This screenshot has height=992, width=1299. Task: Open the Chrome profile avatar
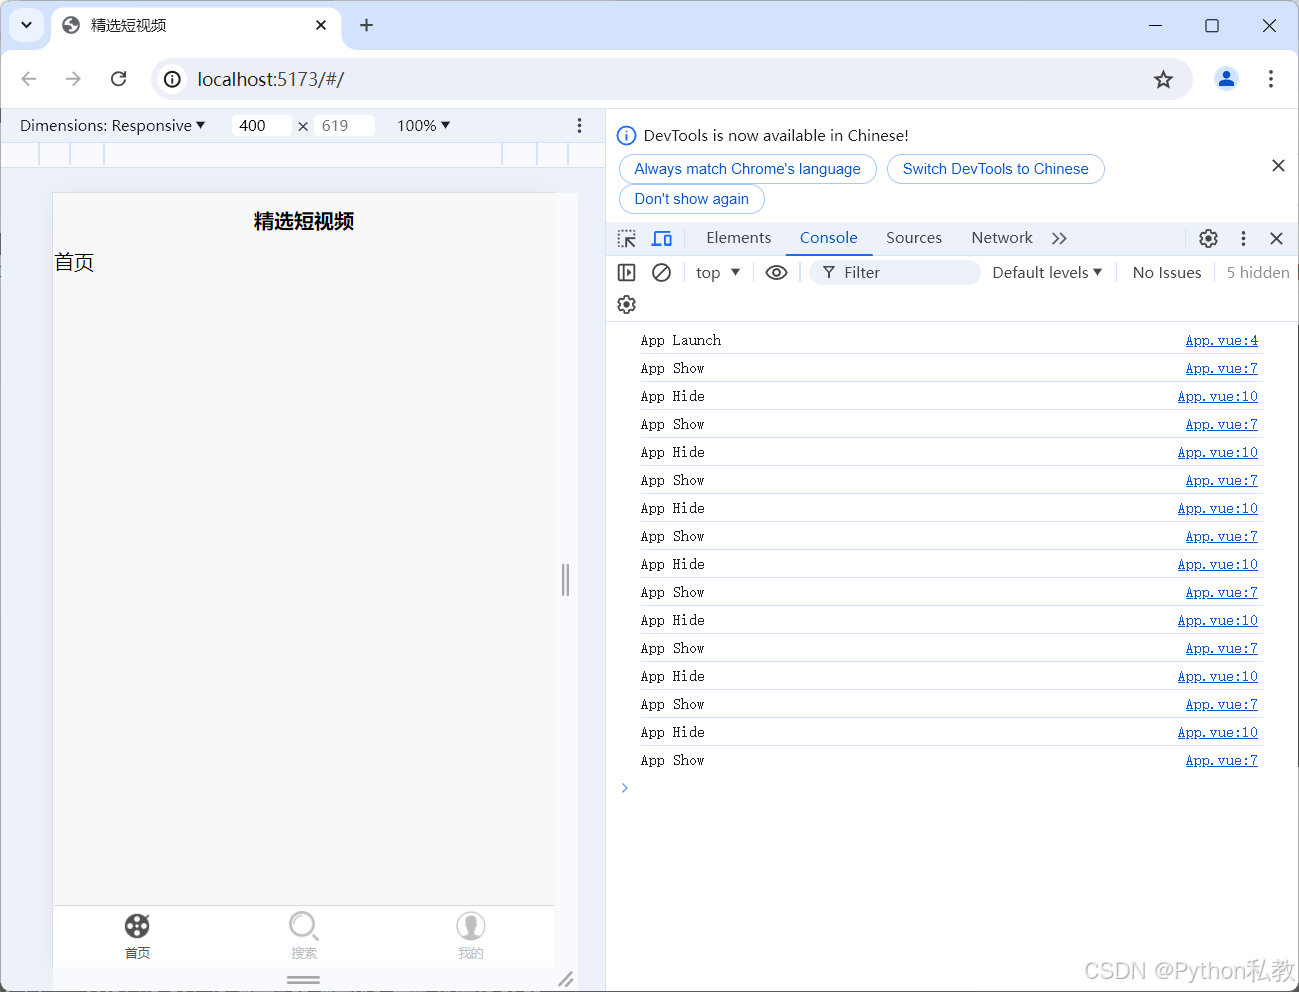click(1226, 79)
